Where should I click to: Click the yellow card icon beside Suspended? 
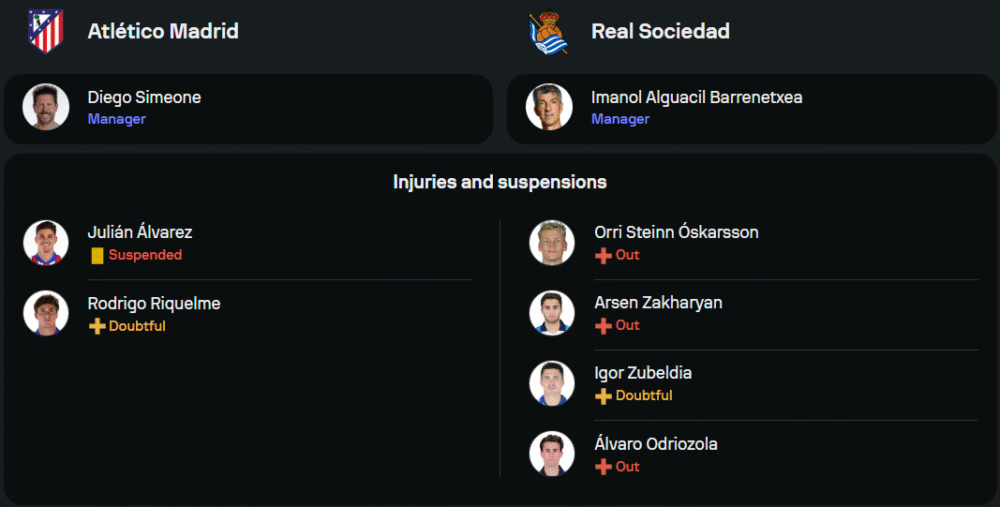pyautogui.click(x=97, y=255)
